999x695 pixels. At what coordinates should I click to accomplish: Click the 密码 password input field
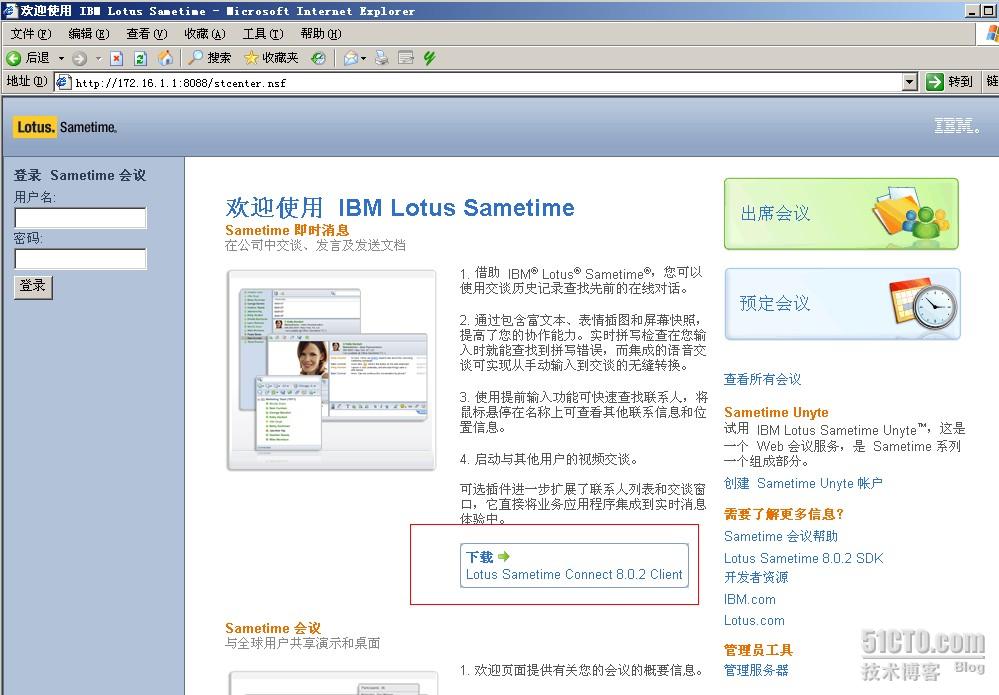tap(80, 259)
